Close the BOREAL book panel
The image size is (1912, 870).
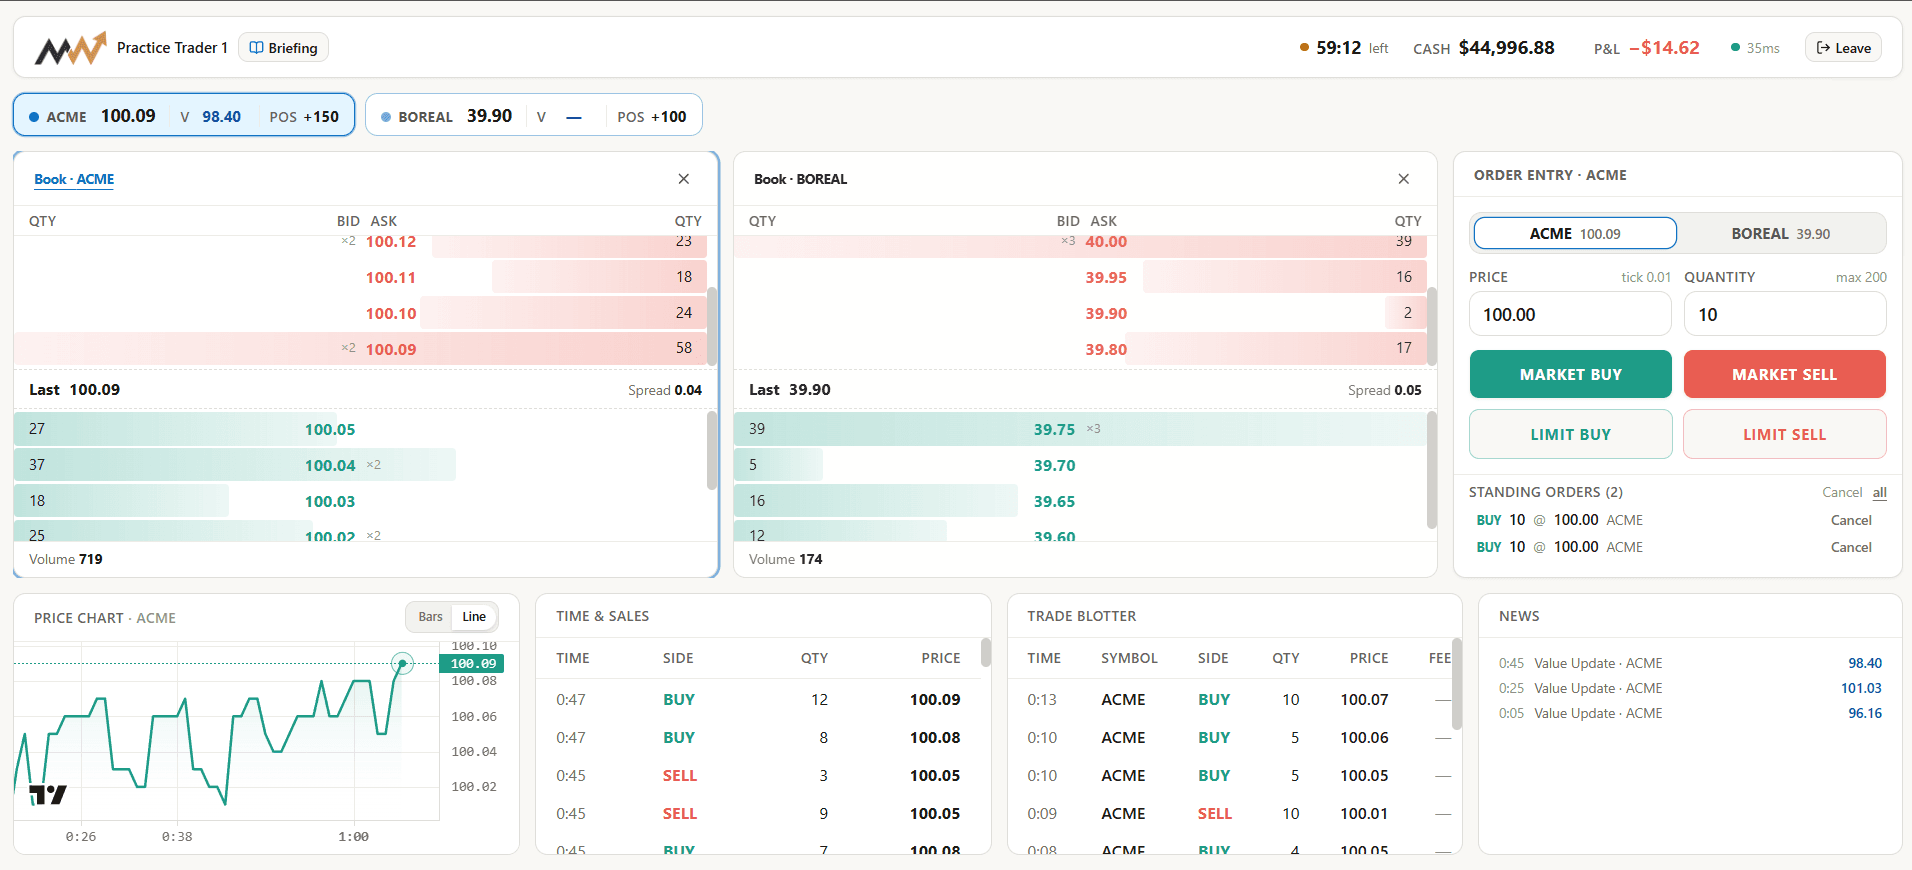coord(1404,179)
